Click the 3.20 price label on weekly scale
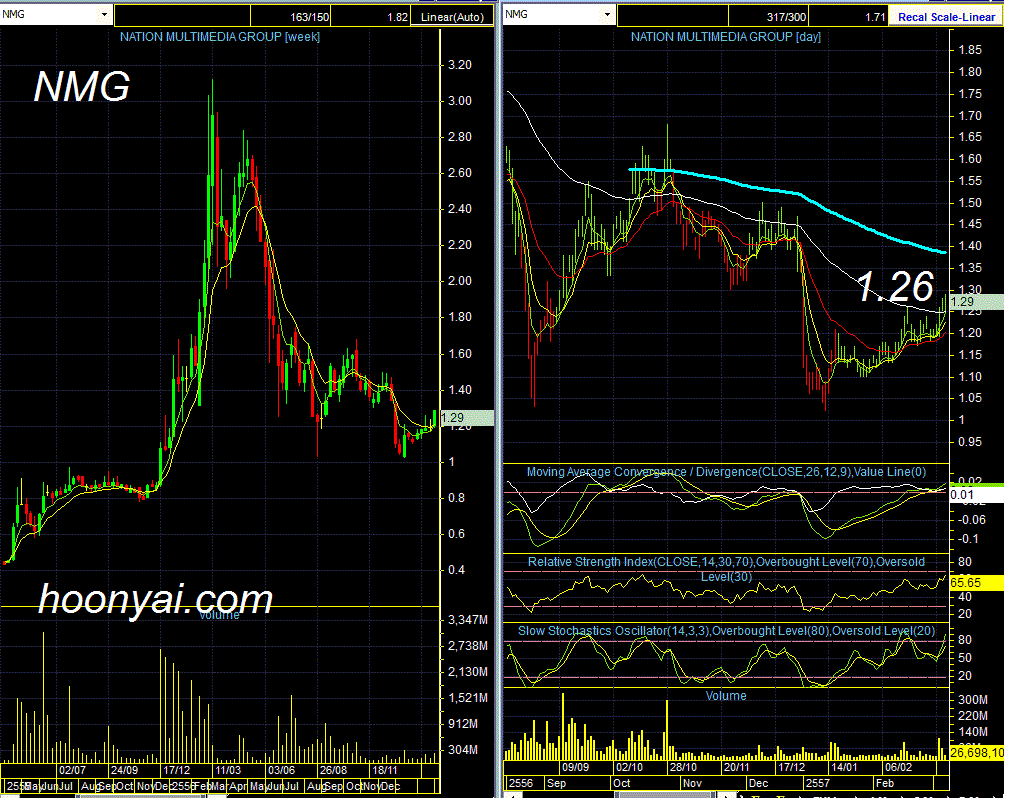This screenshot has height=798, width=1011. [x=460, y=64]
